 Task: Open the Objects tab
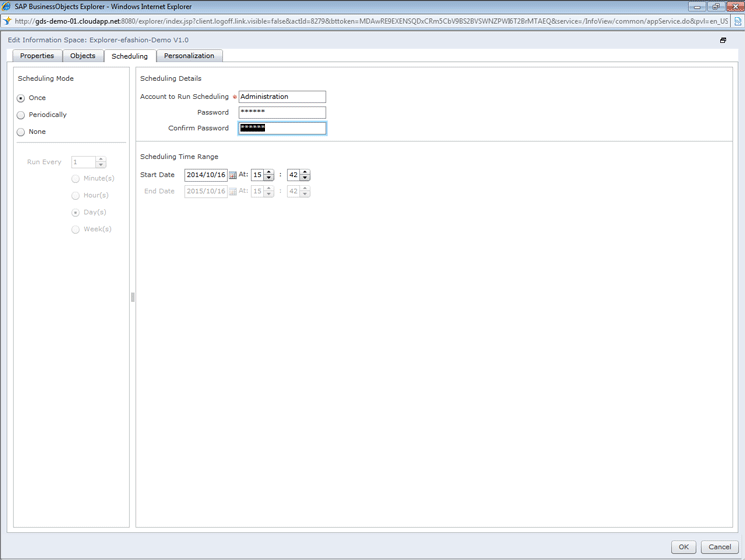coord(83,56)
